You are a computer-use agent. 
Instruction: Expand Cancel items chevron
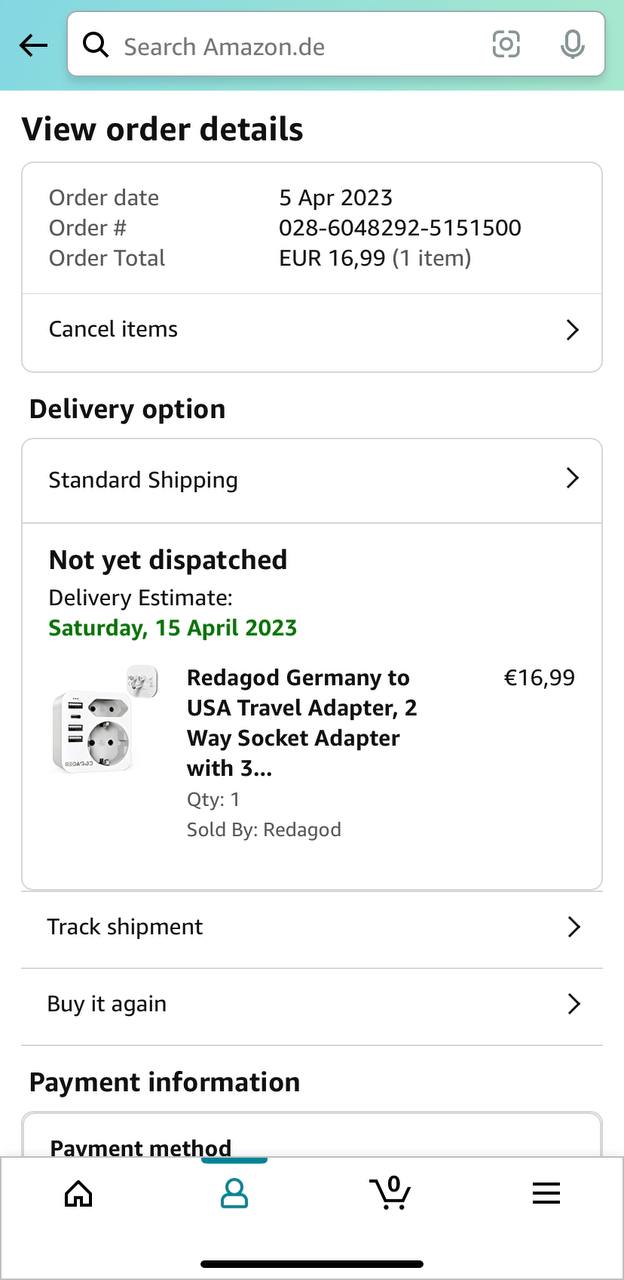[572, 330]
